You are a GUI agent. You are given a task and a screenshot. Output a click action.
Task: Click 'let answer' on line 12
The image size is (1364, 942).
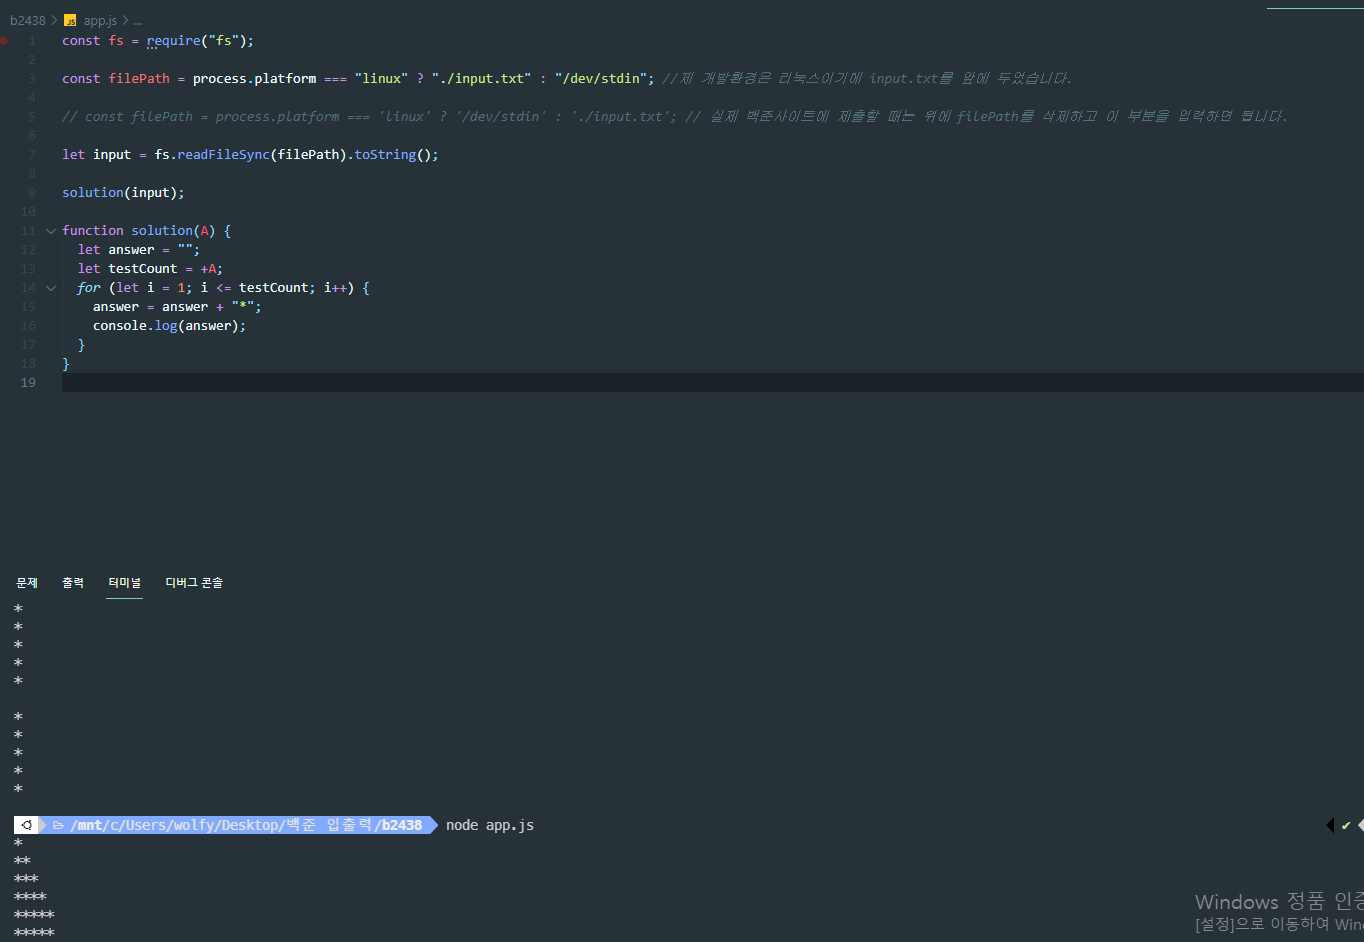coord(116,250)
